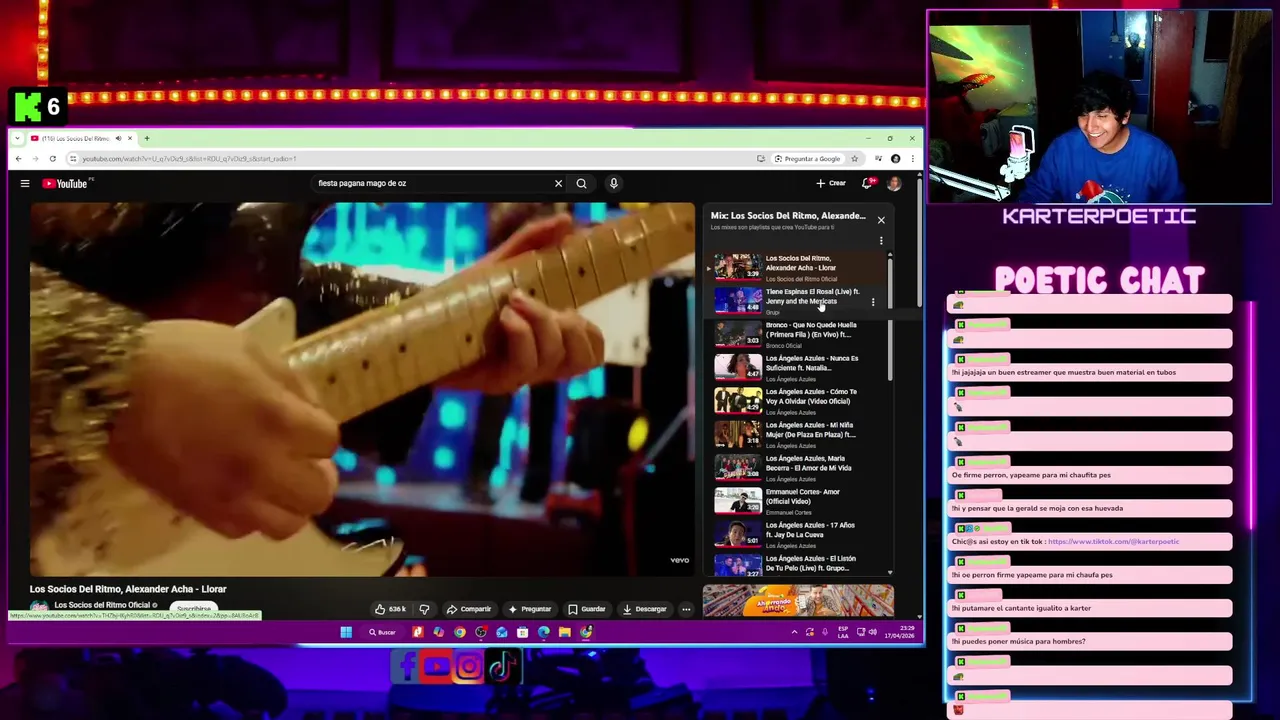Viewport: 1280px width, 720px height.
Task: Download the video with Descargar
Action: (645, 609)
